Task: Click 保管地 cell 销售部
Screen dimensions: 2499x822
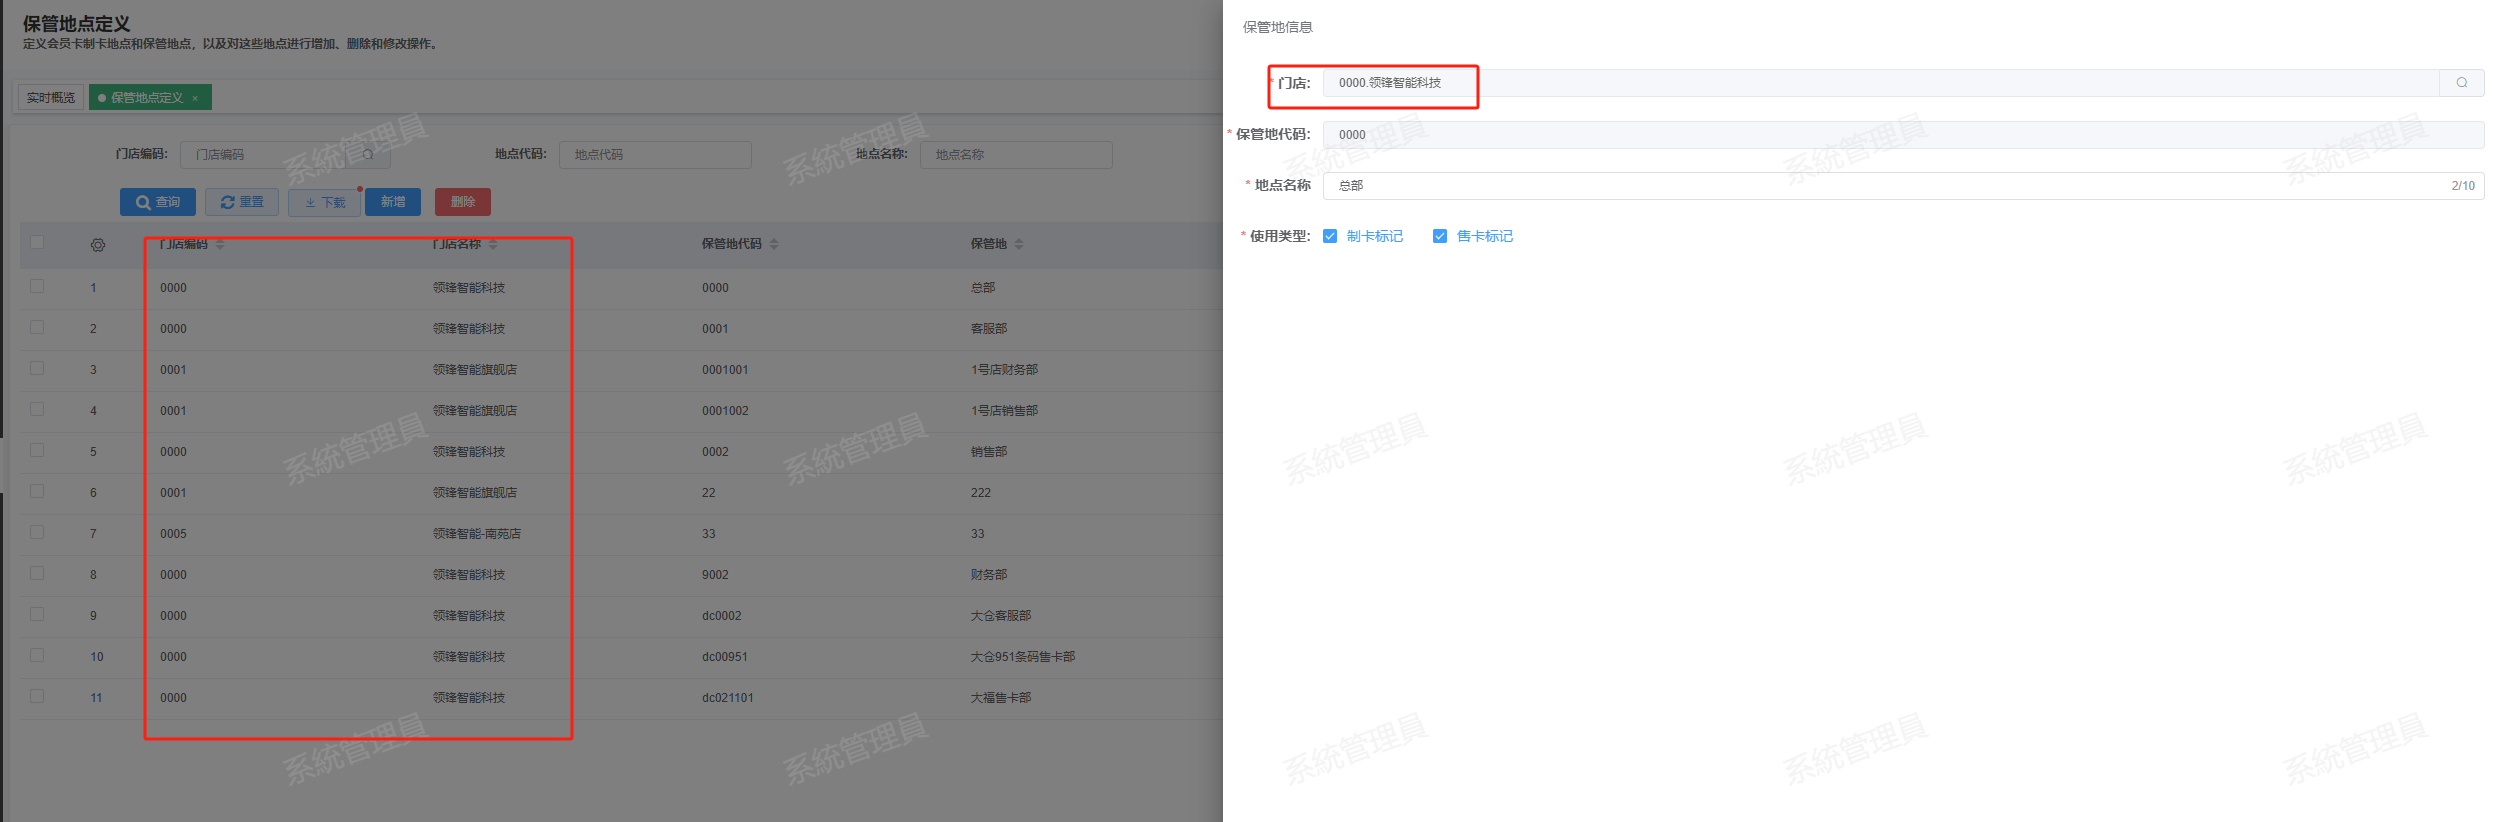Action: click(x=989, y=452)
